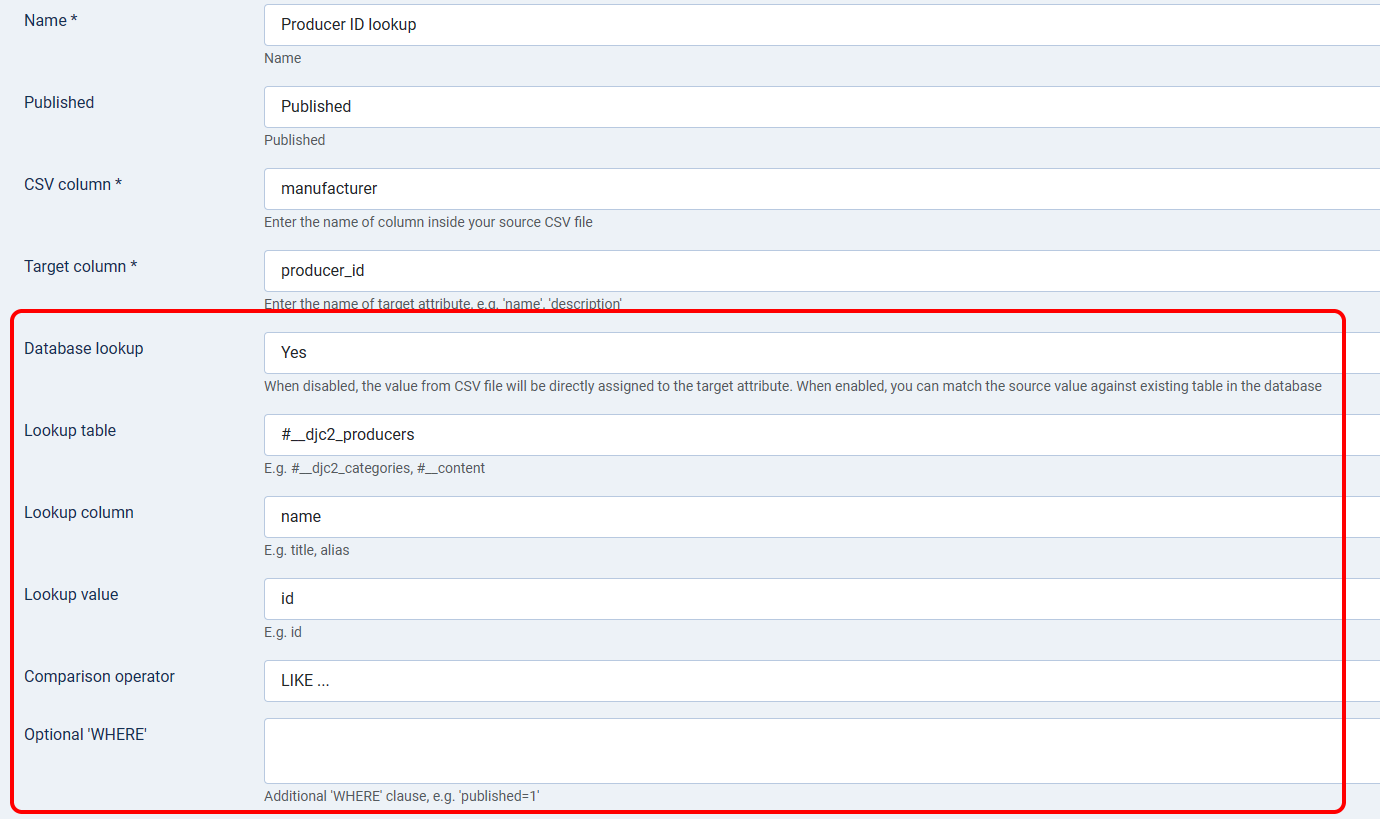This screenshot has height=819, width=1380.
Task: Click the 'CSV column *' label
Action: click(x=73, y=184)
